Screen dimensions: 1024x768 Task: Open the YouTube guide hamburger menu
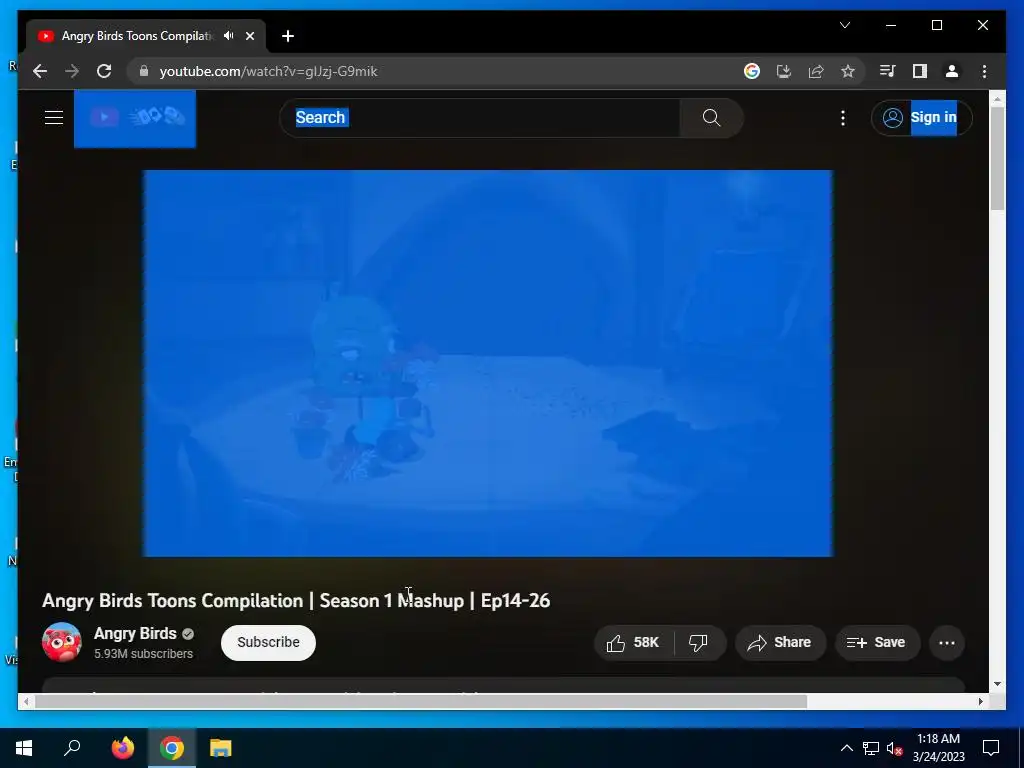(x=54, y=118)
